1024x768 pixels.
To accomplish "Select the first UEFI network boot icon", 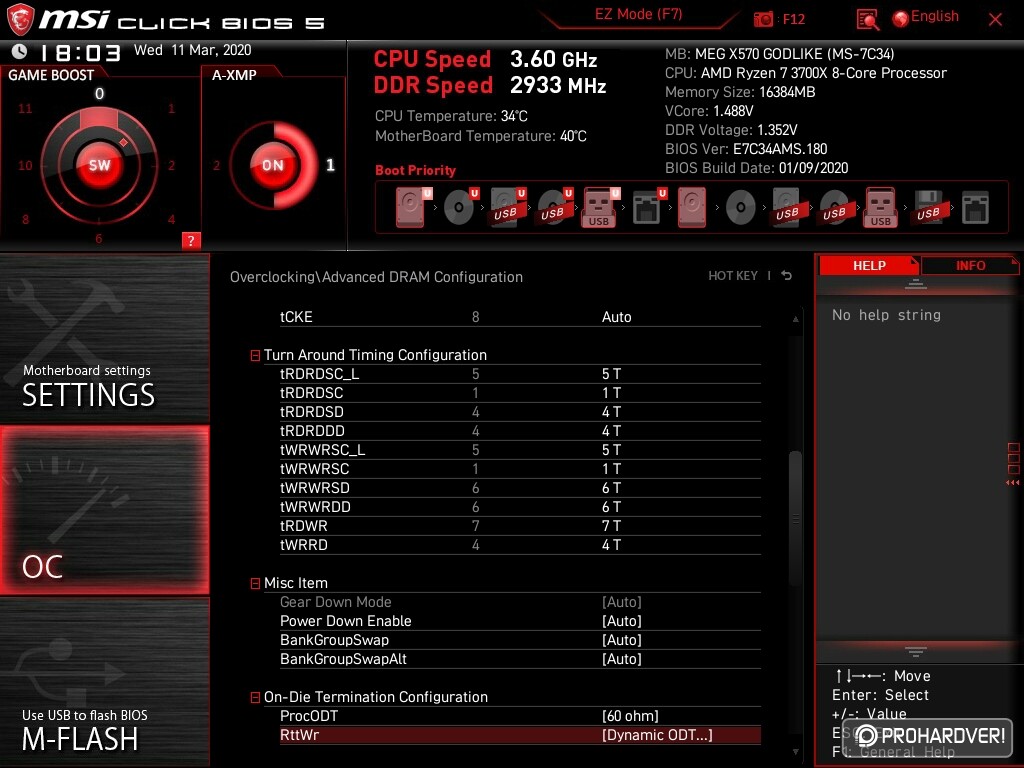I will click(x=648, y=208).
